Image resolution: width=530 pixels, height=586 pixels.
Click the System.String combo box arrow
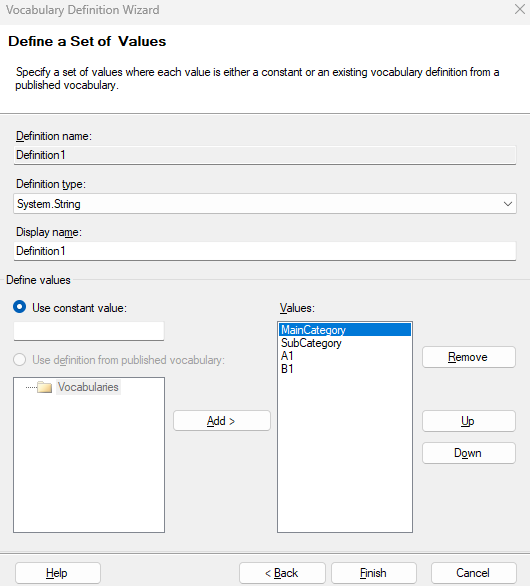coord(508,204)
